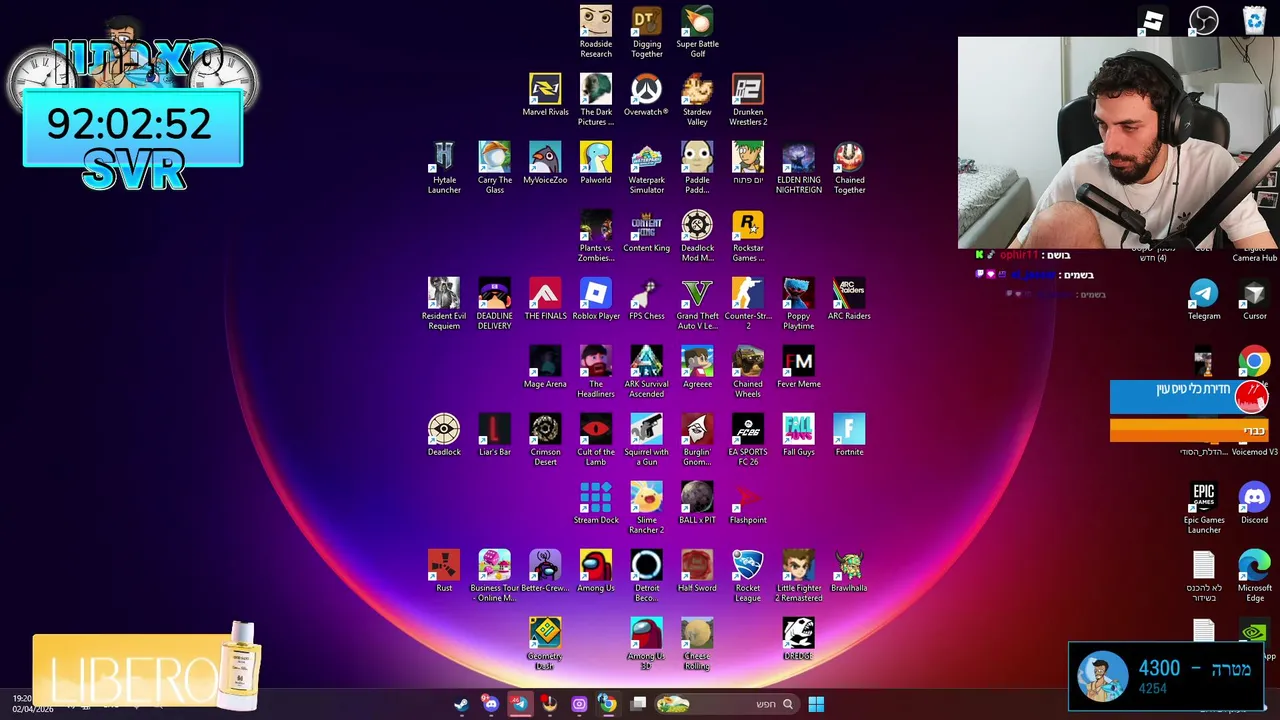Viewport: 1280px width, 720px height.
Task: Open BALL x PIT
Action: coord(697,504)
